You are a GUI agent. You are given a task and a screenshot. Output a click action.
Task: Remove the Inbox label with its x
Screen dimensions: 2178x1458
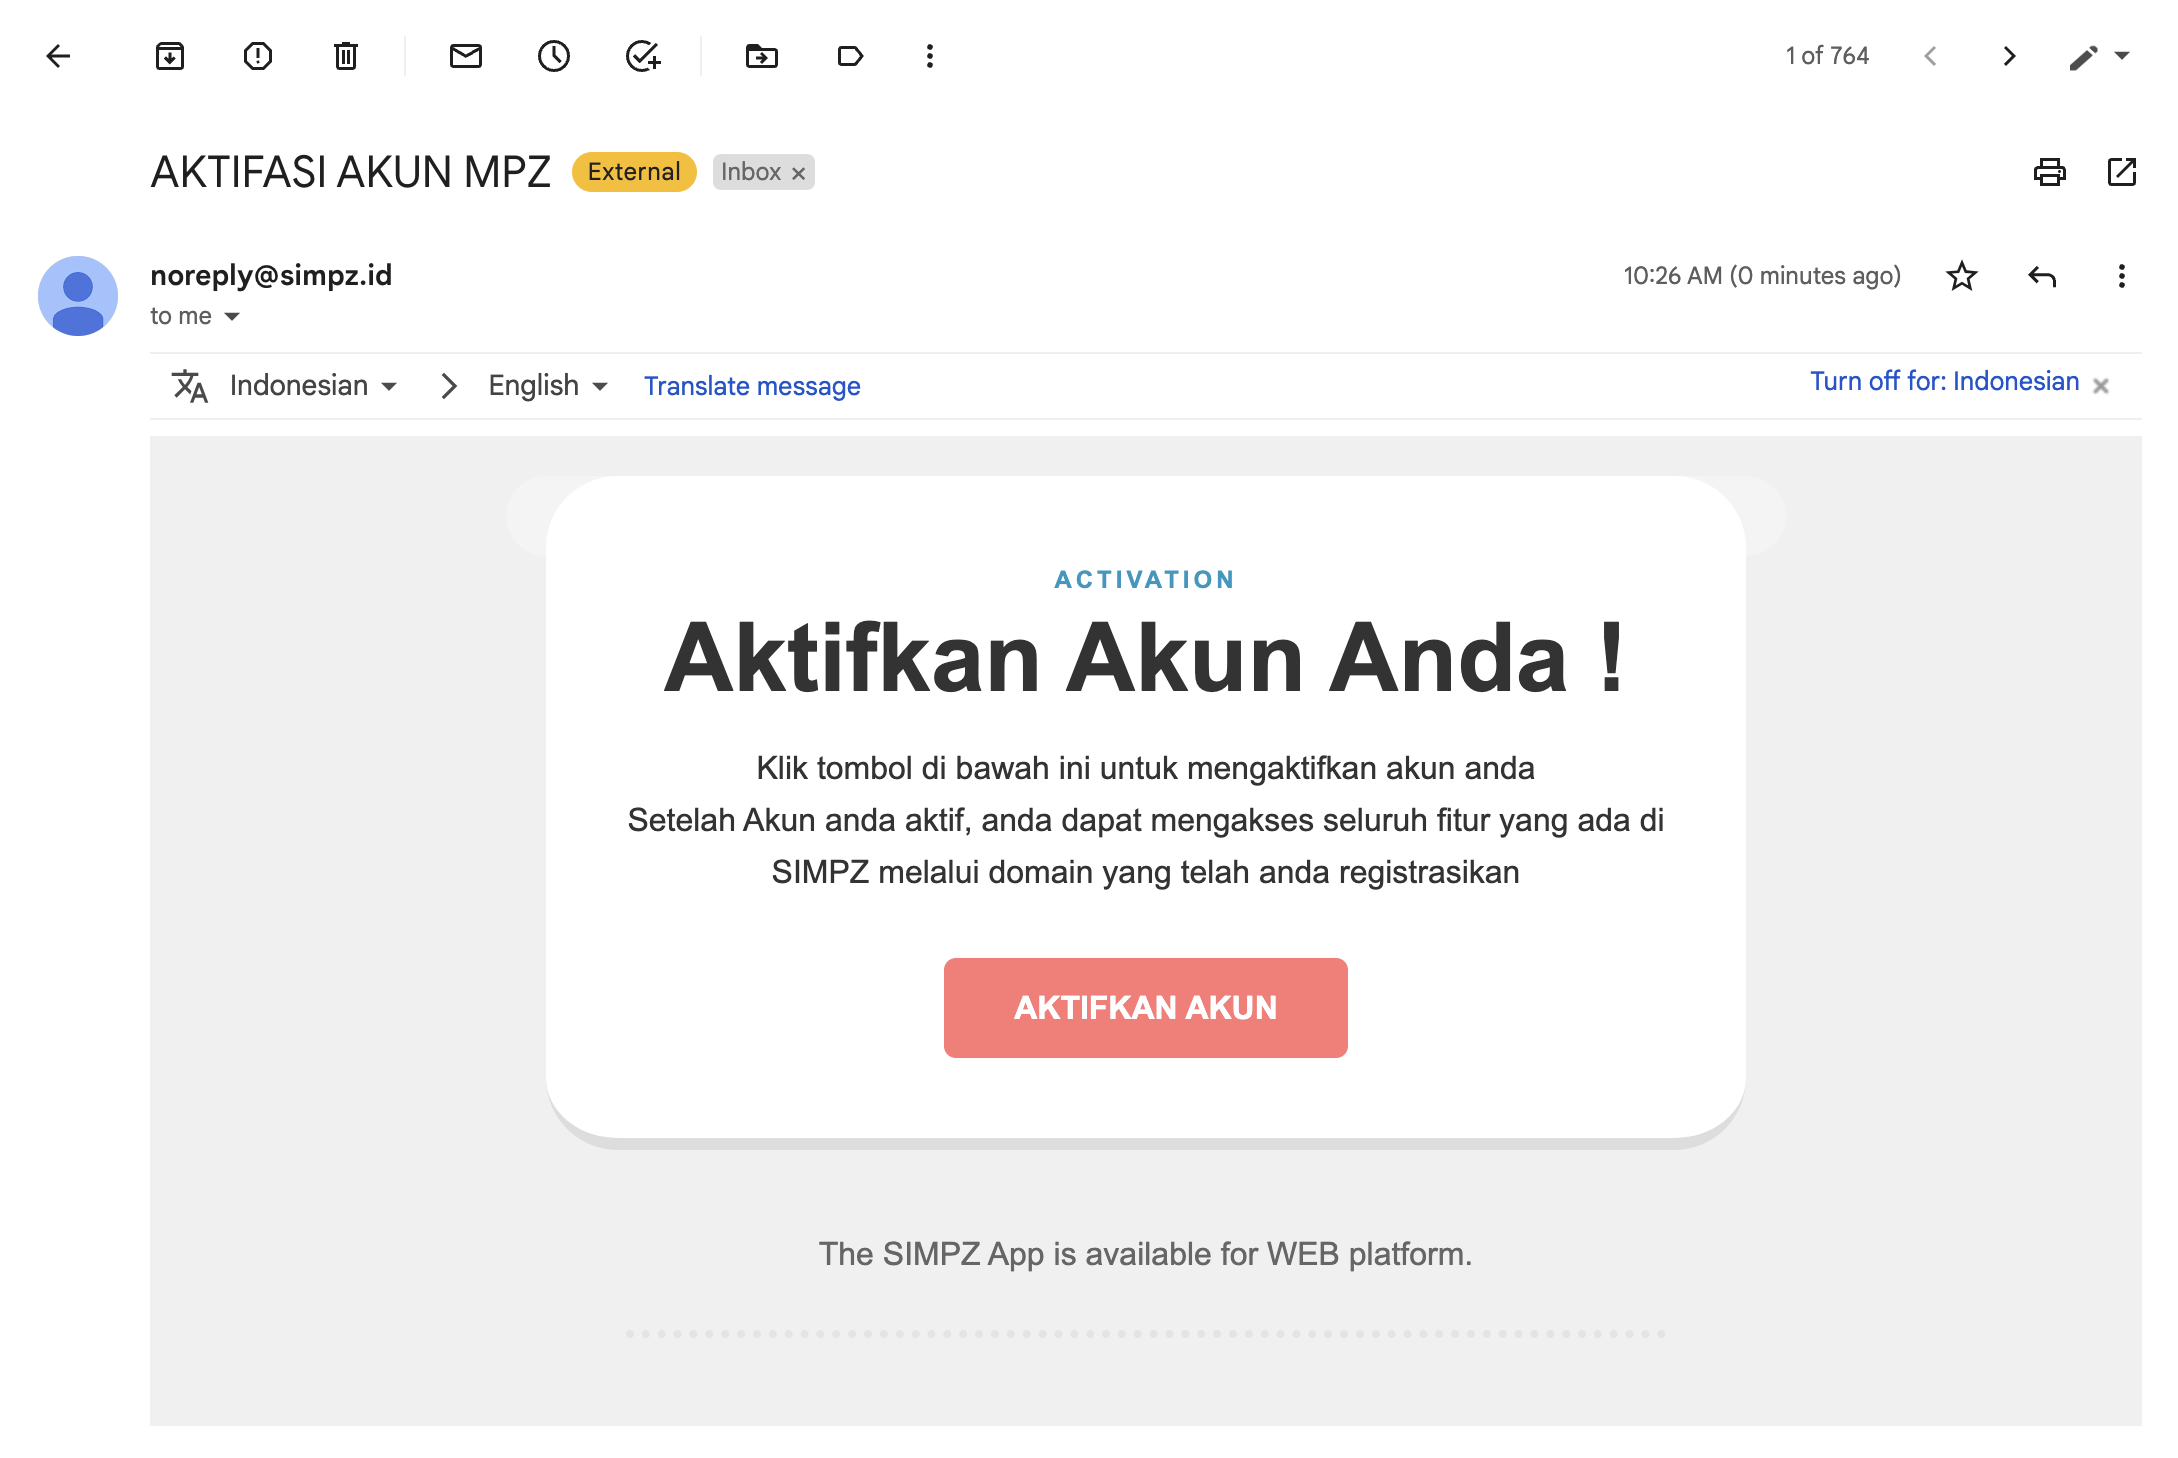798,173
